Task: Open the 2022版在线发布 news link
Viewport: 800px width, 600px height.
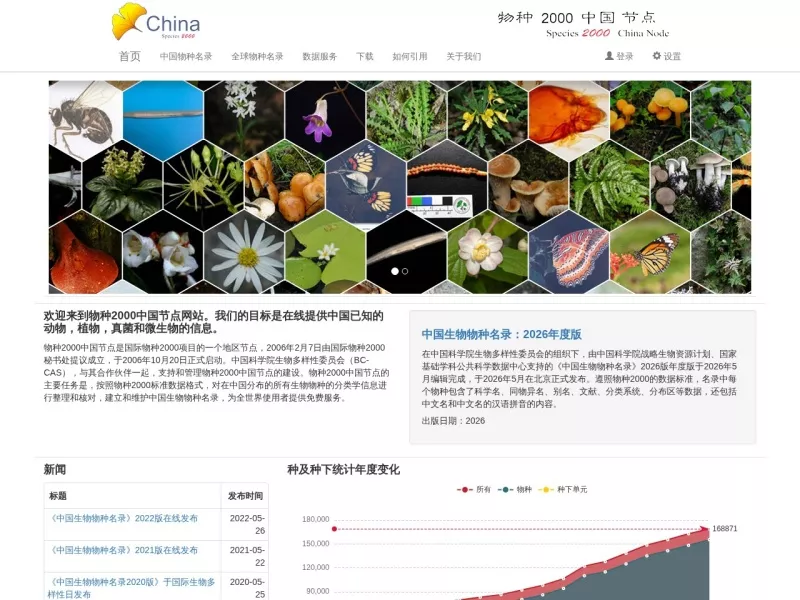Action: tap(122, 518)
